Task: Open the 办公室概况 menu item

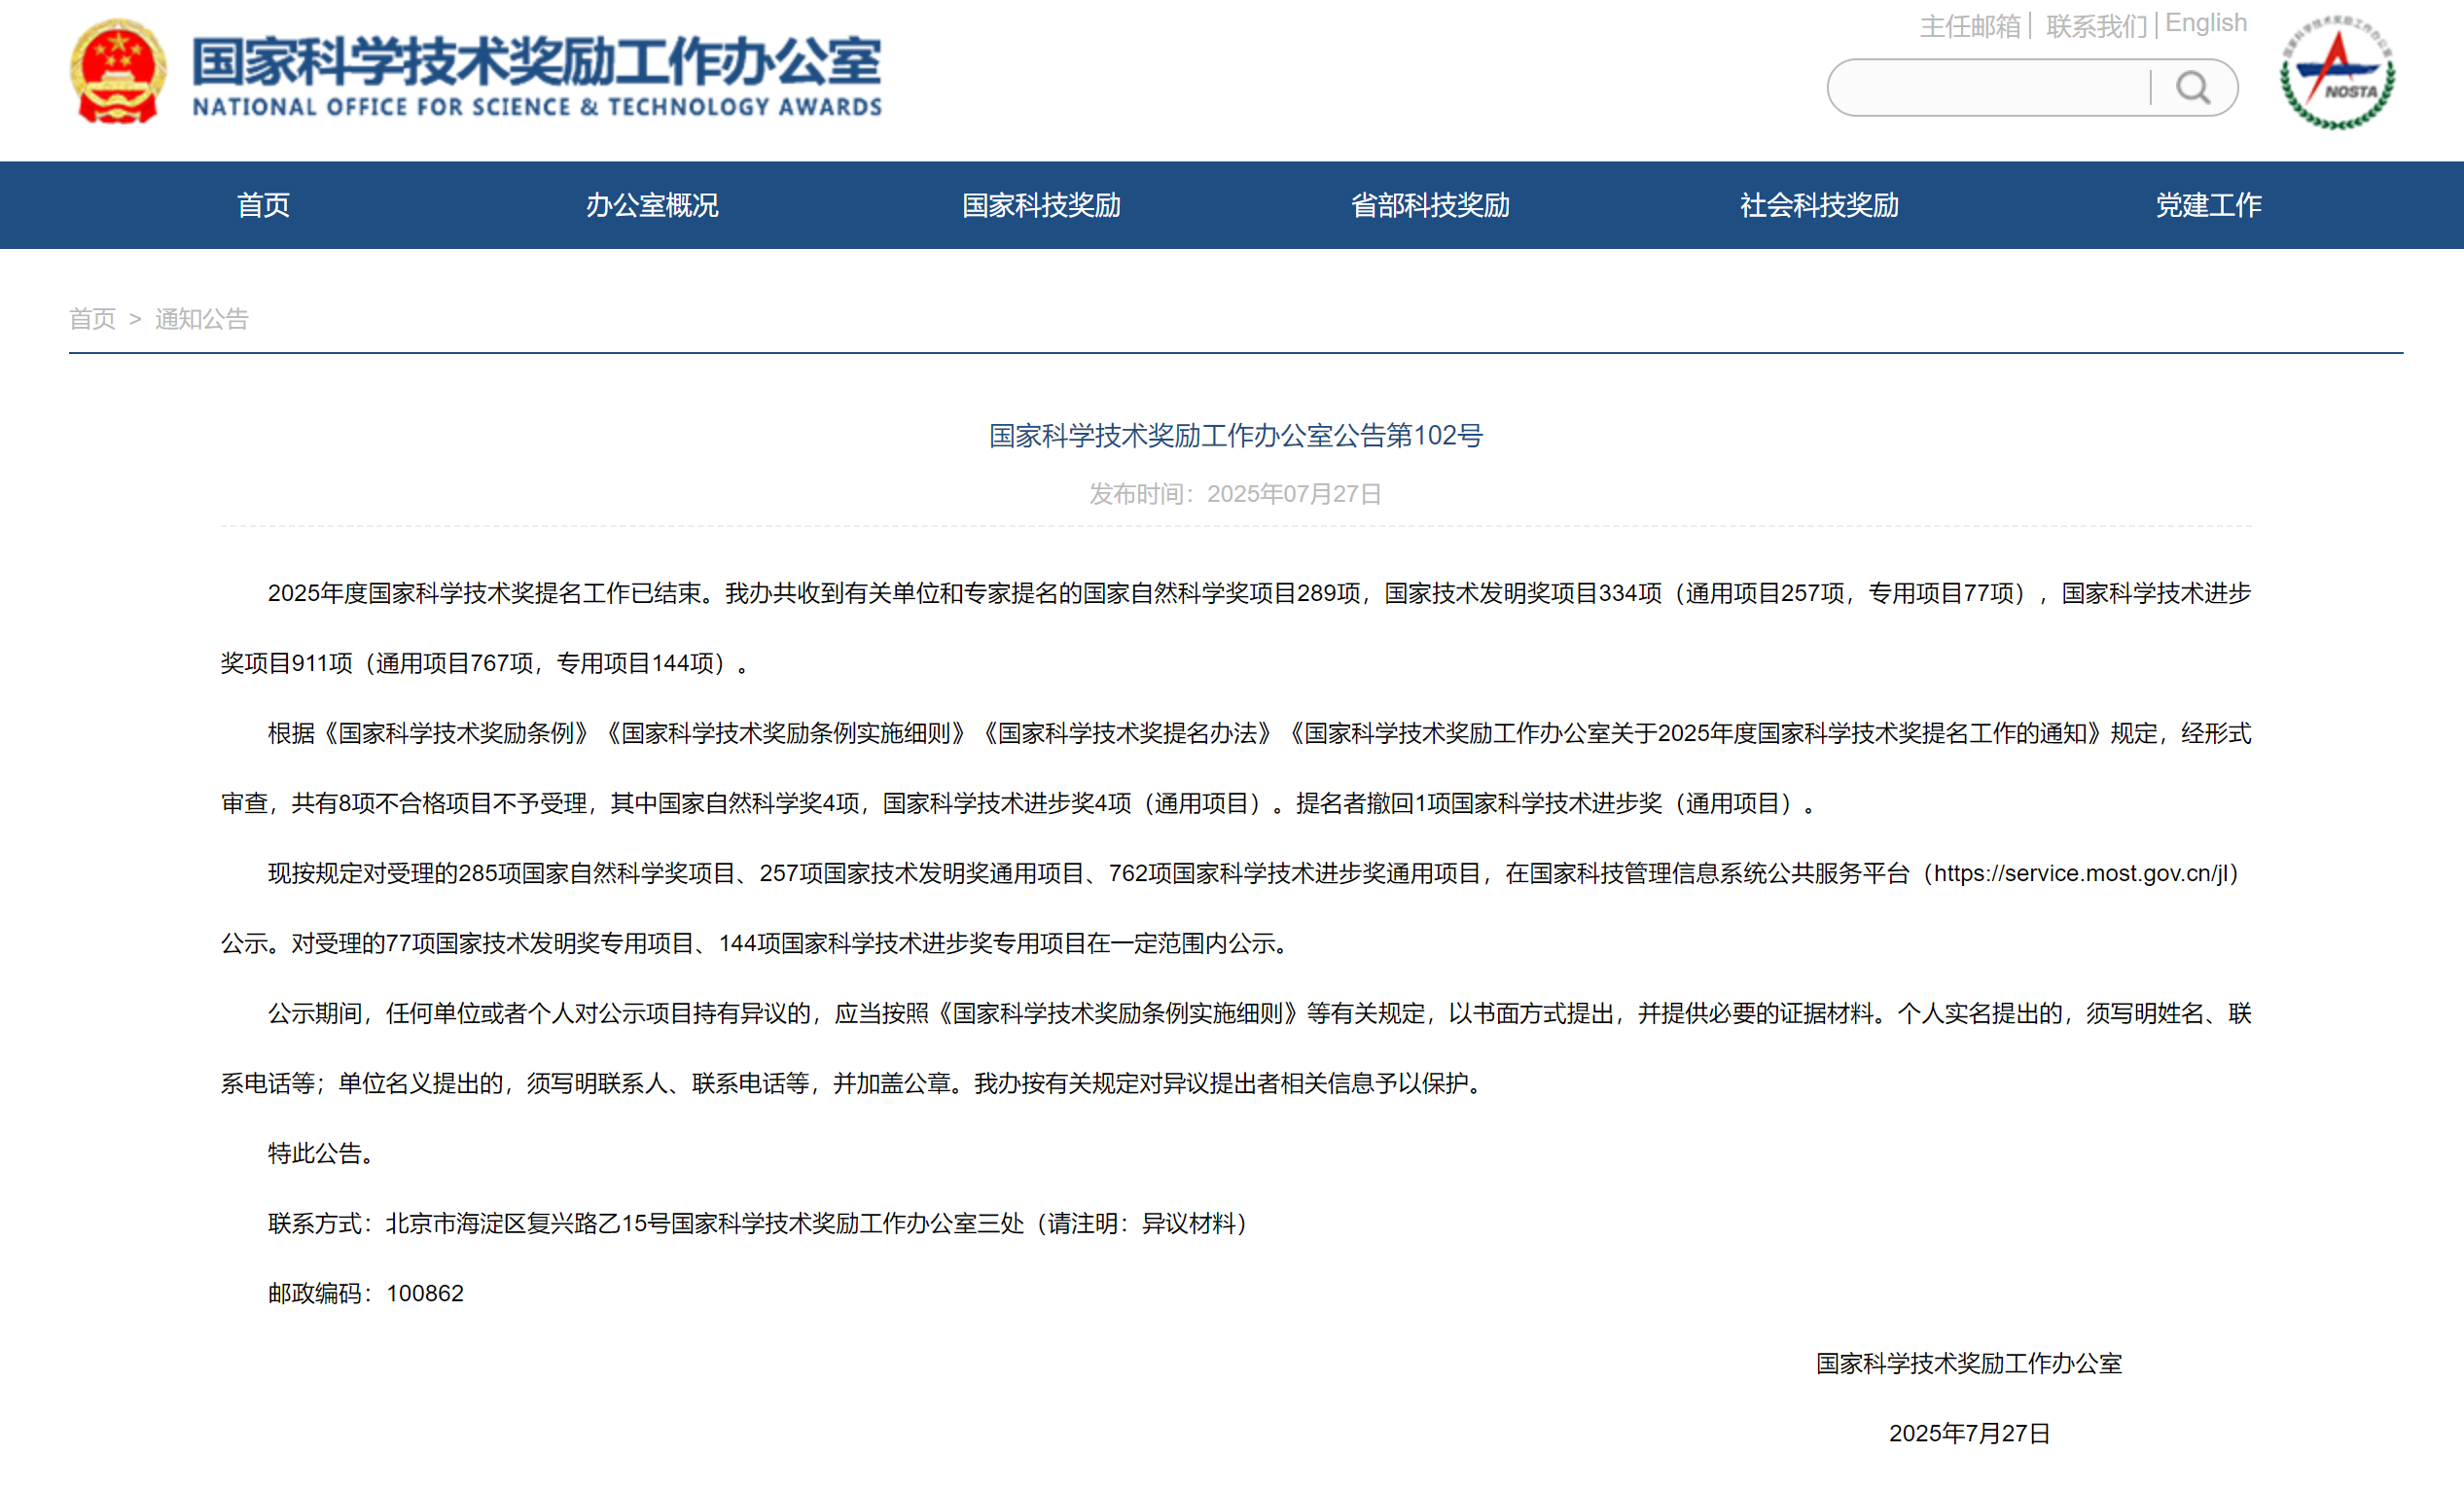Action: point(652,205)
